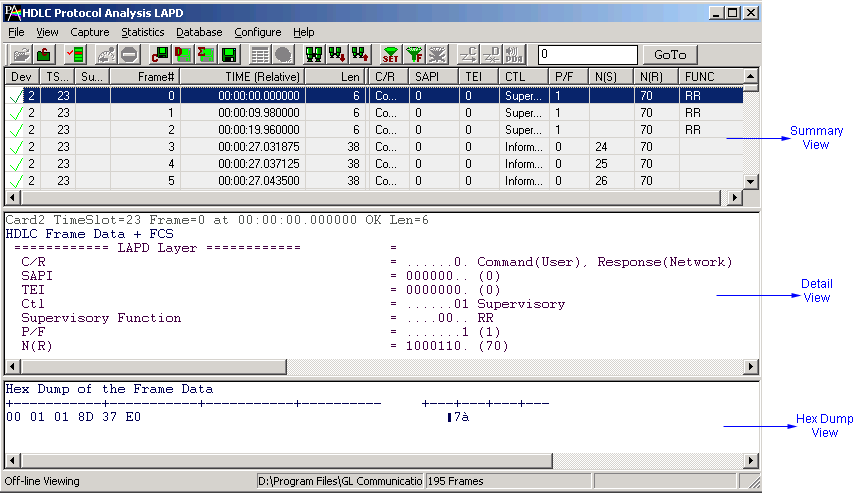This screenshot has width=862, height=493.
Task: Click the grayed table grid icon
Action: pos(259,55)
